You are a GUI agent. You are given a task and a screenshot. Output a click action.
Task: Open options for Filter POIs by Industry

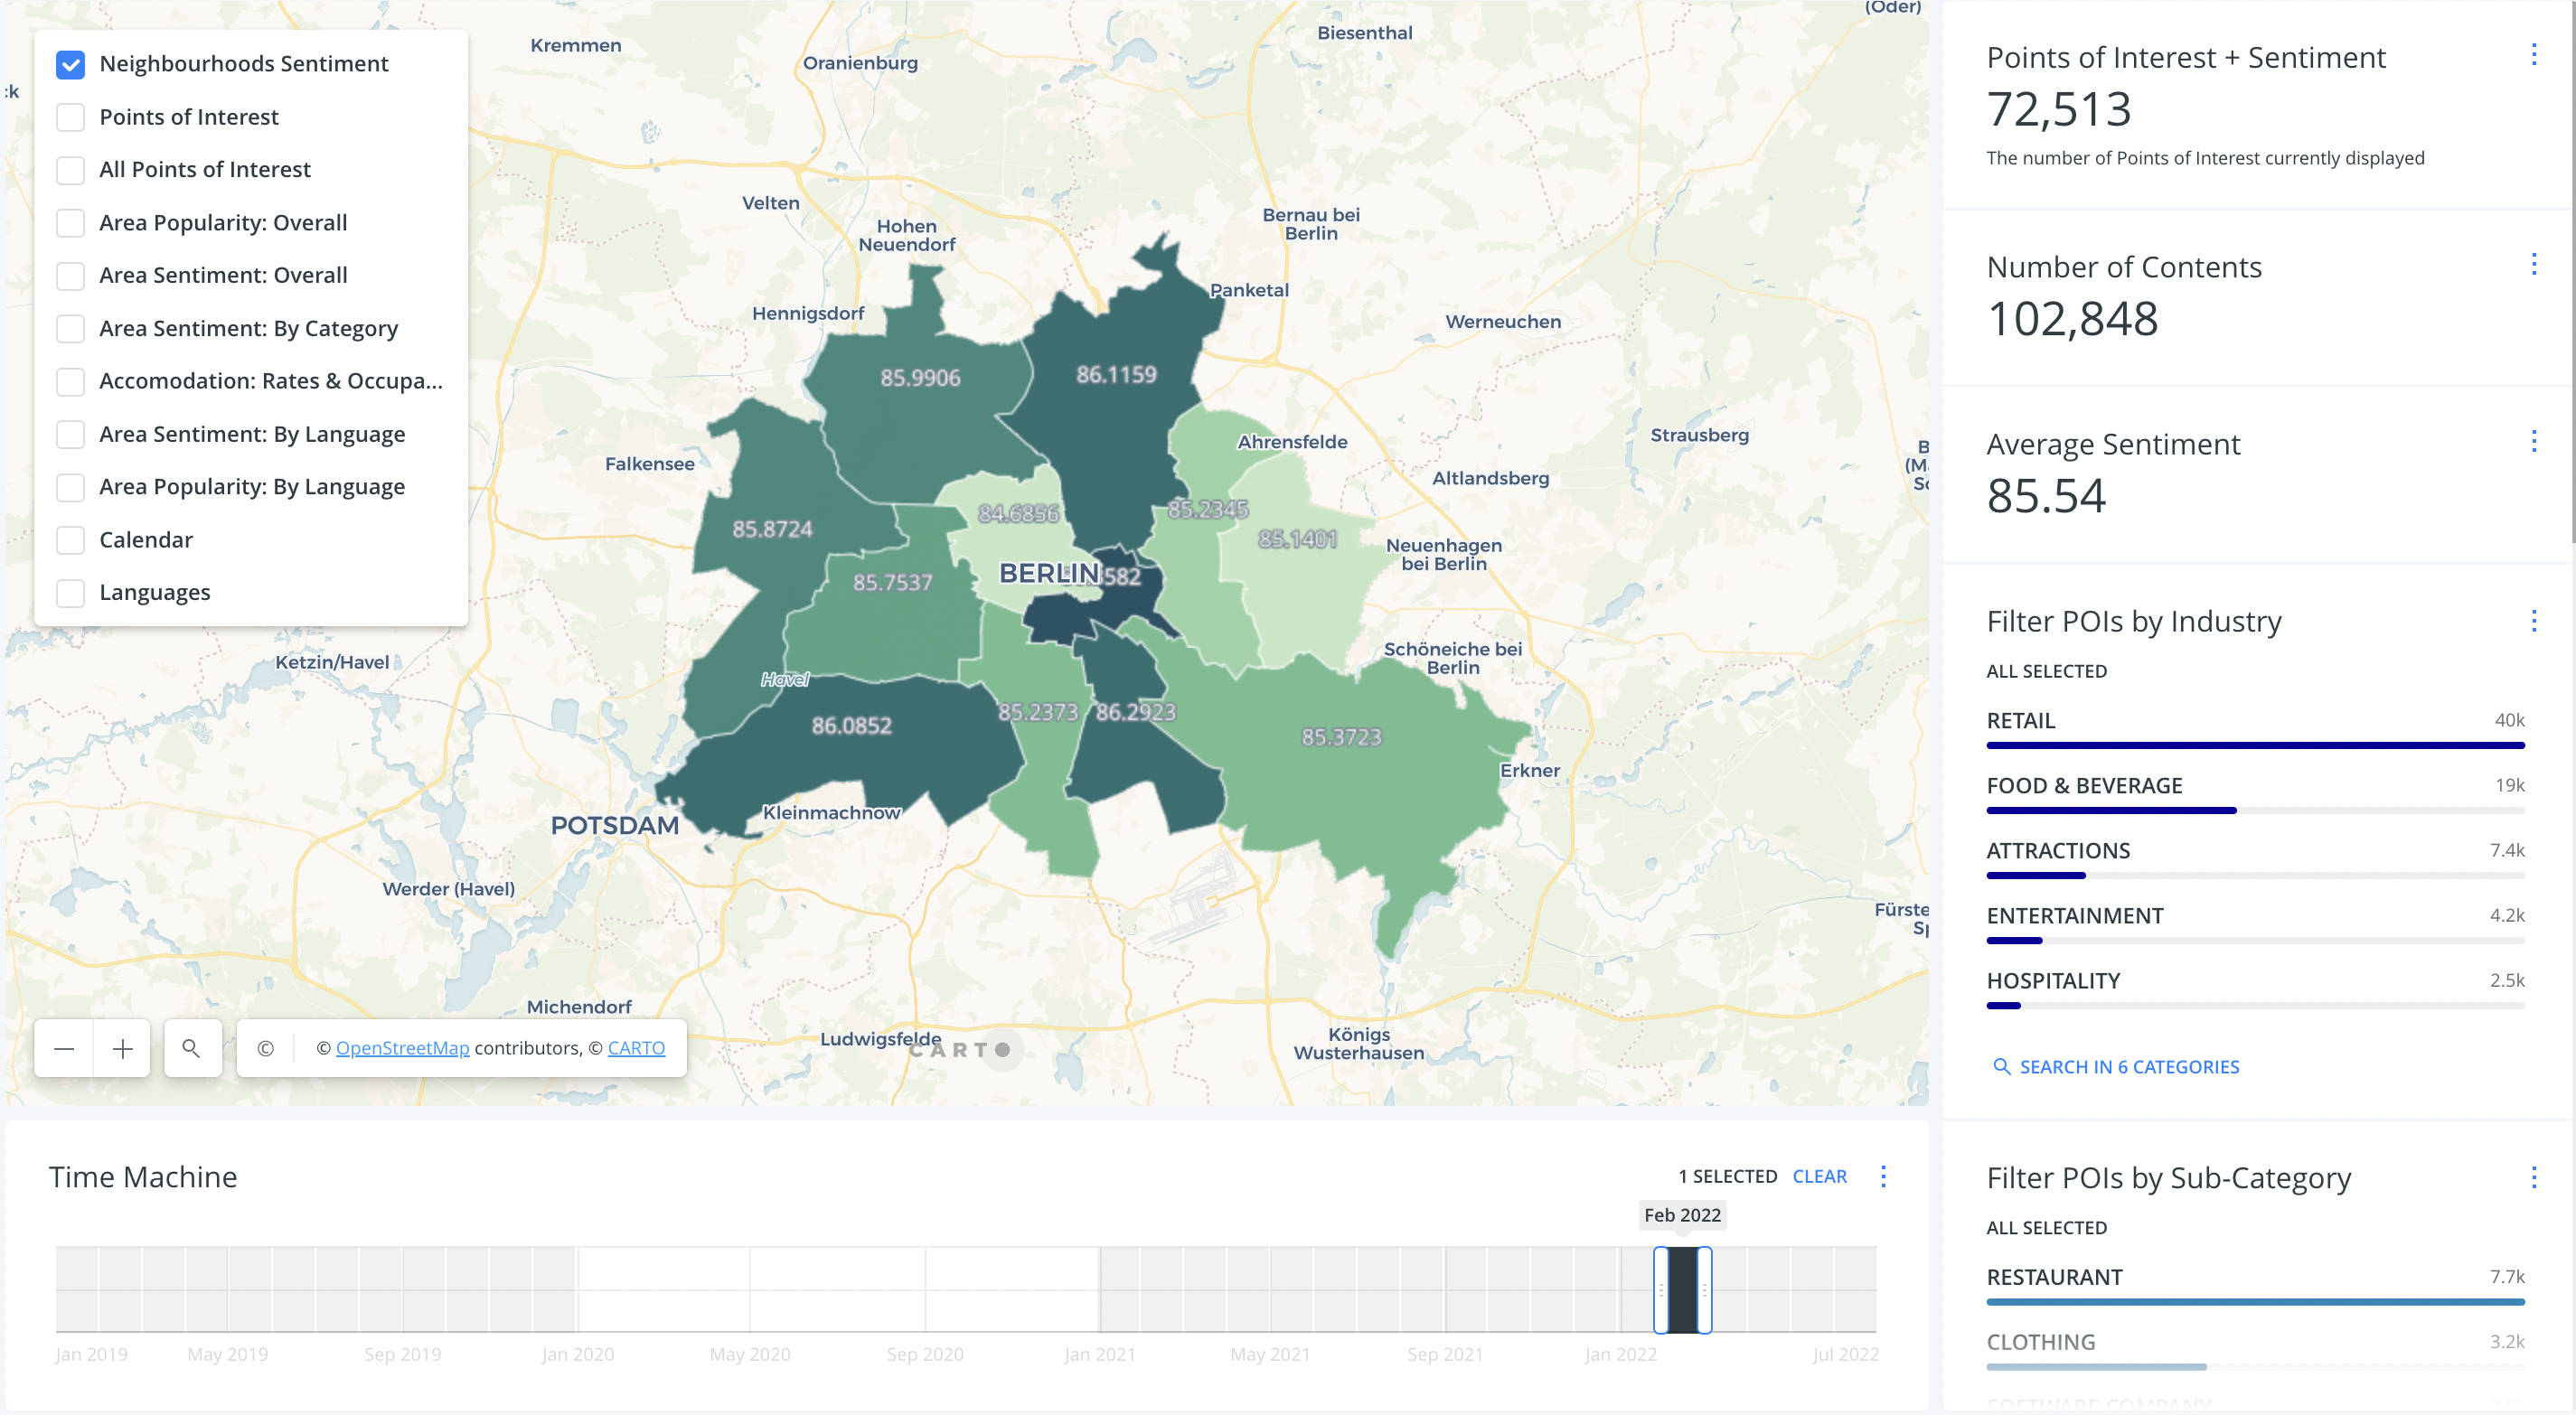coord(2533,621)
